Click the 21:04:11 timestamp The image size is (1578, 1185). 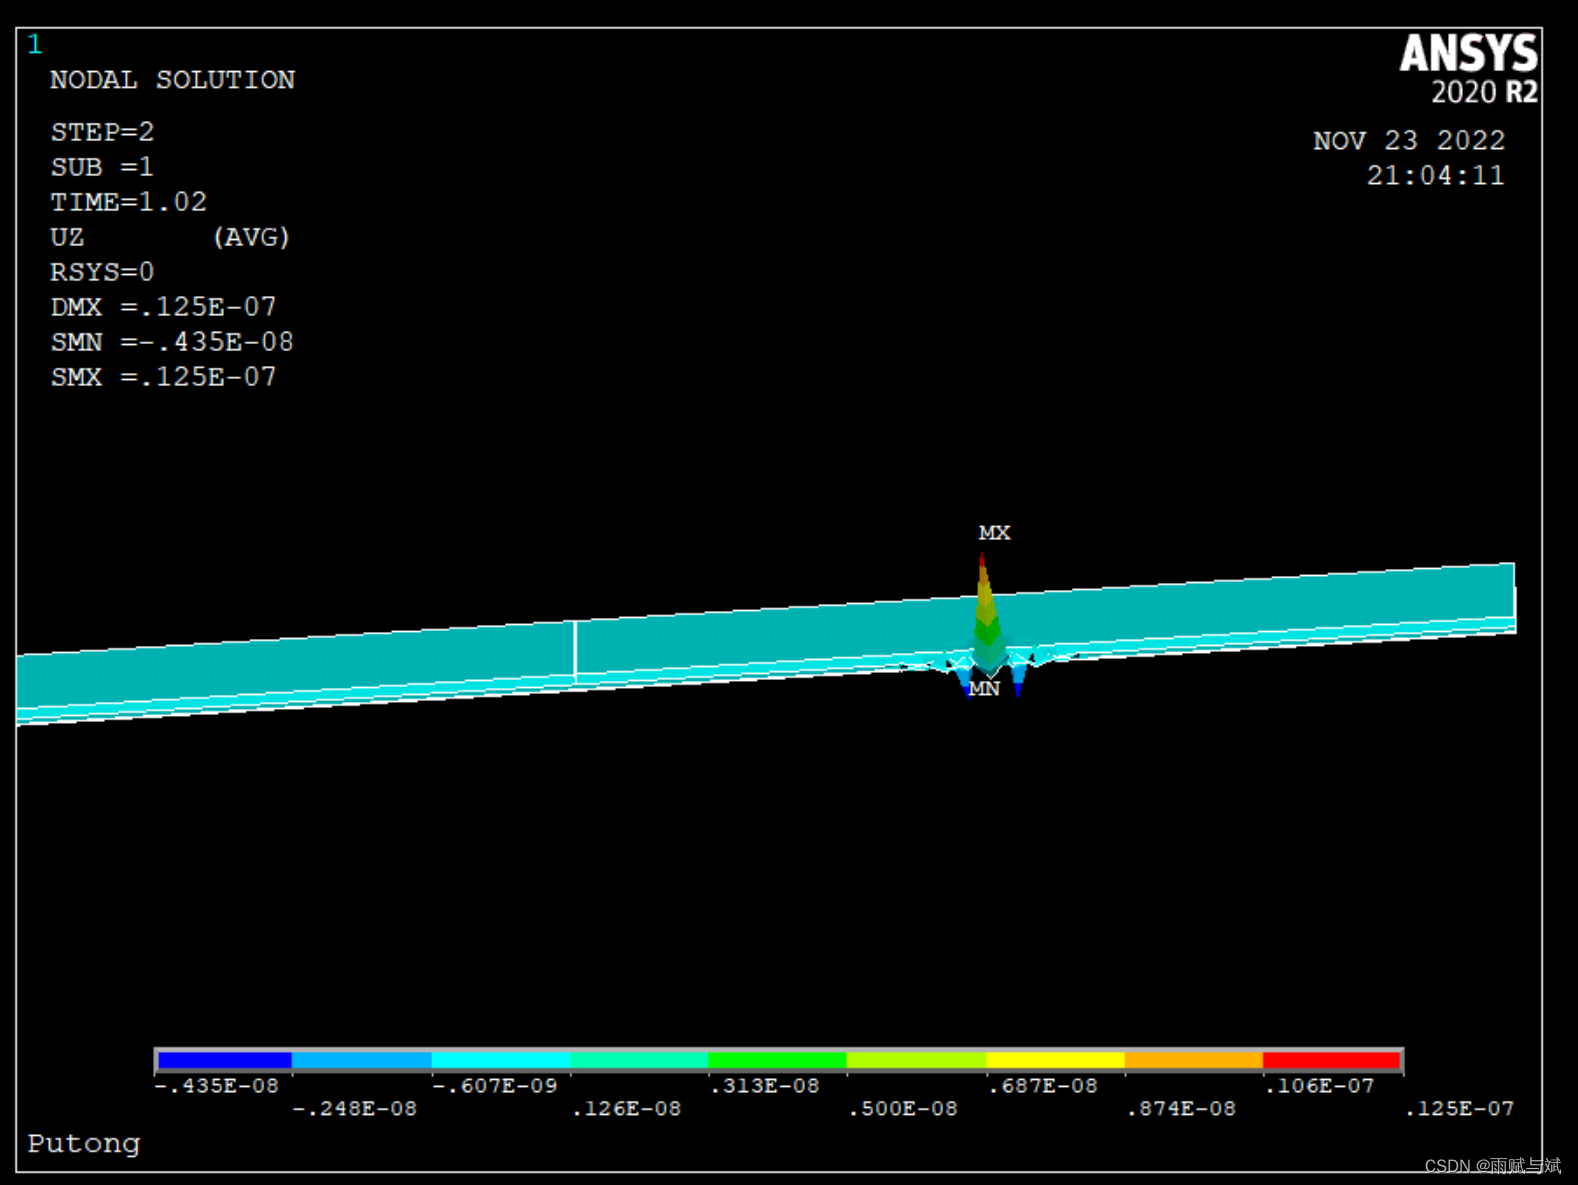(1435, 176)
